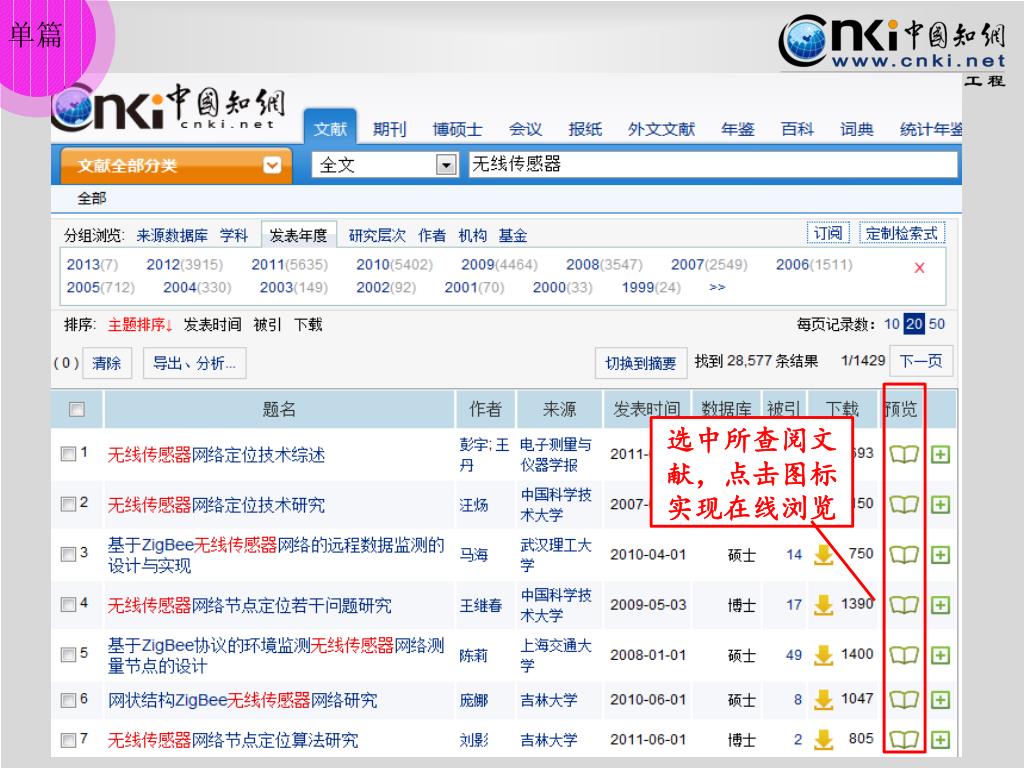Screen dimensions: 1024x768
Task: Go to the 报纸 tab
Action: coord(585,129)
